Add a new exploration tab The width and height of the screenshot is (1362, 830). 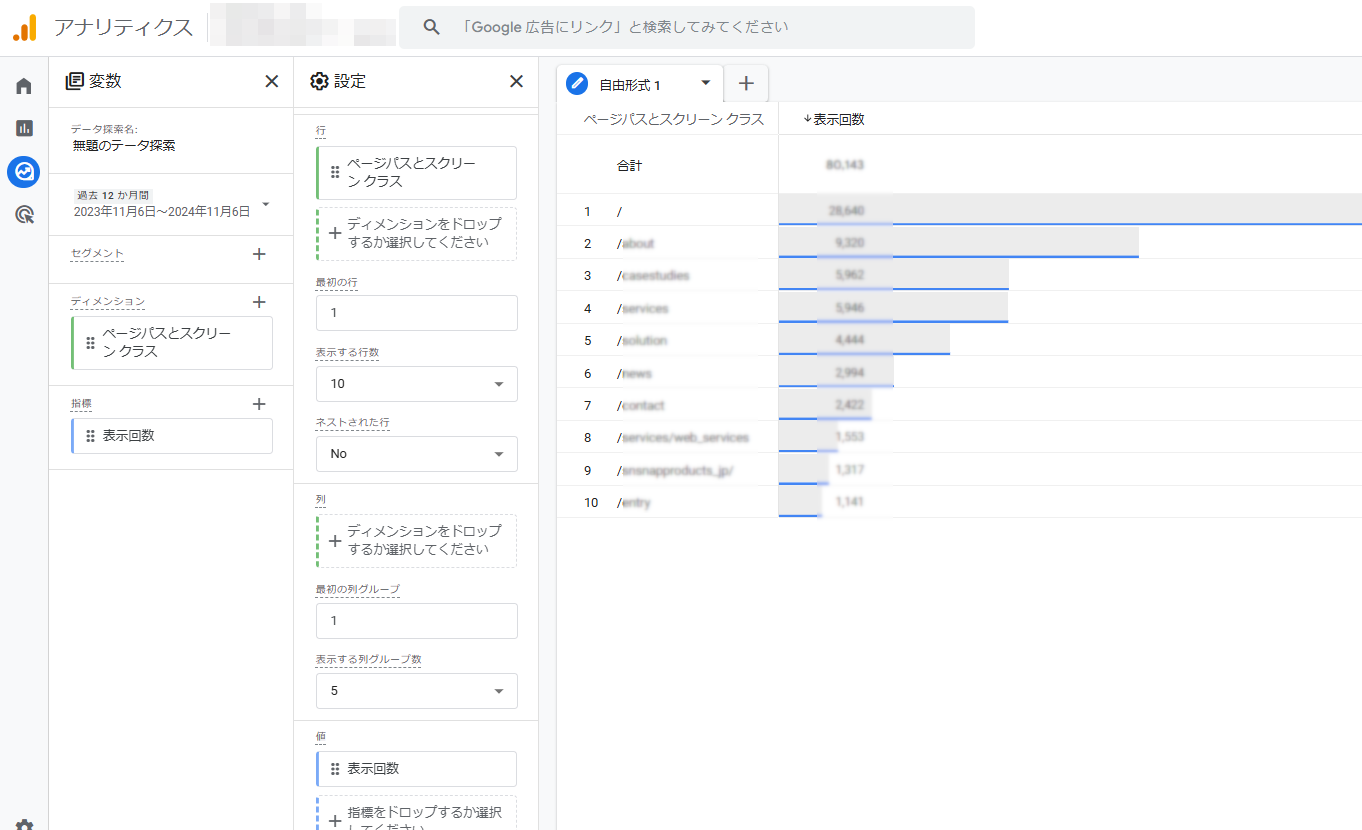coord(746,84)
